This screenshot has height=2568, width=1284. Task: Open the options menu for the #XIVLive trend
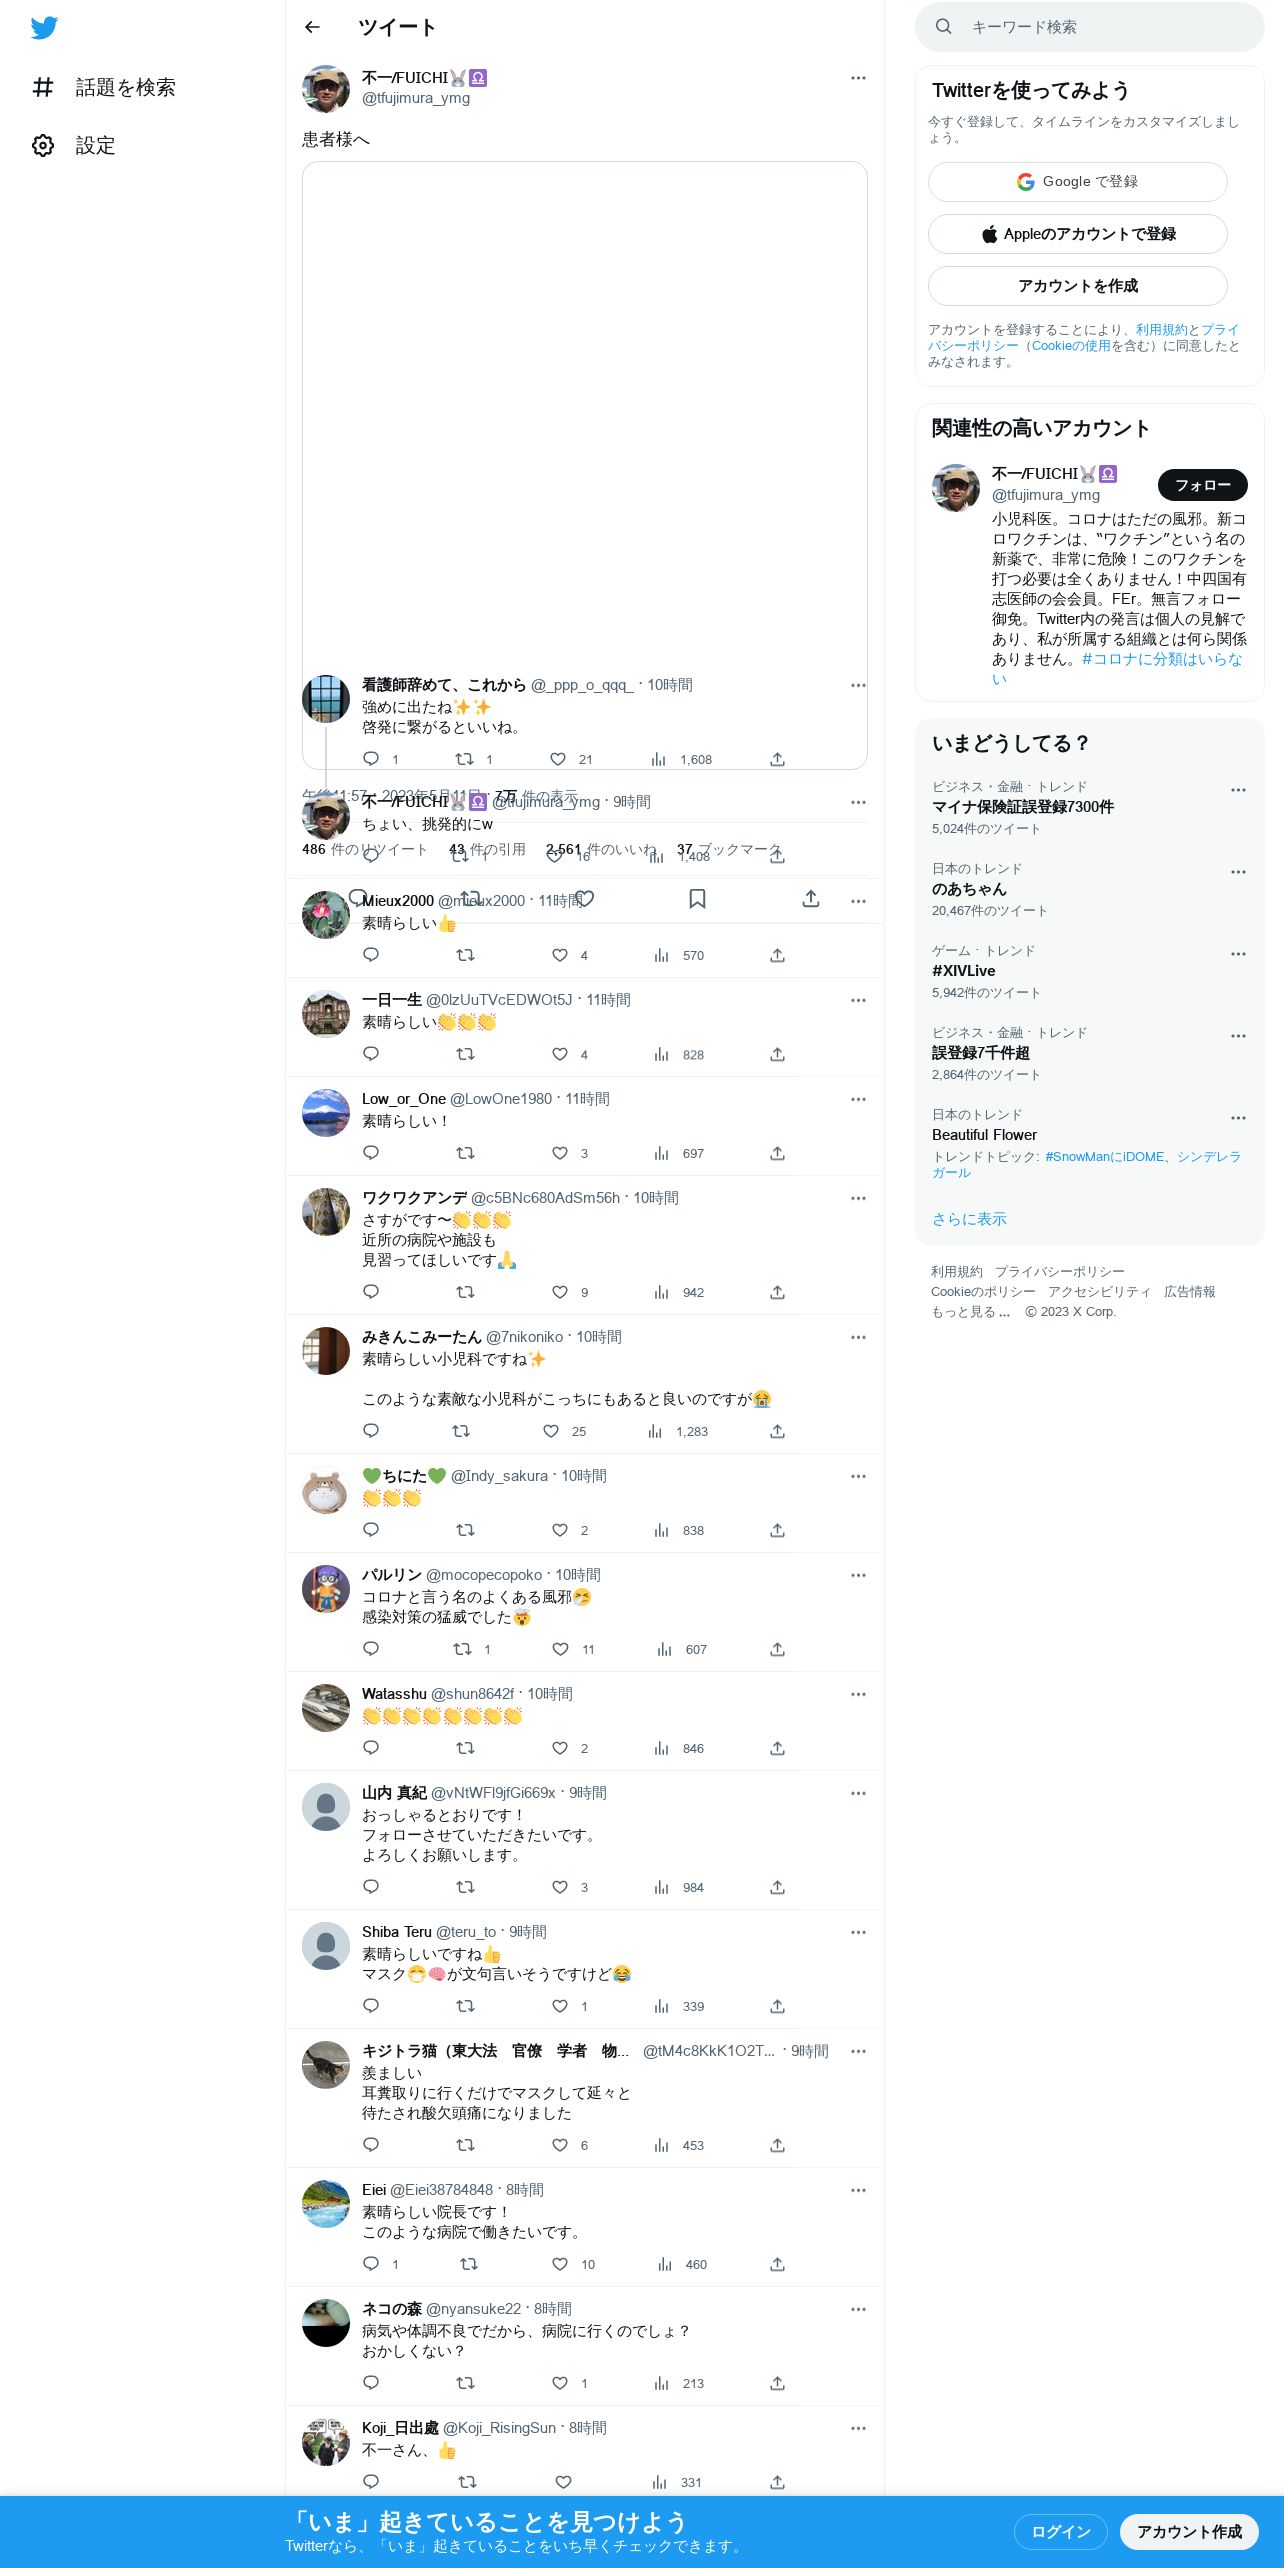(x=1238, y=954)
